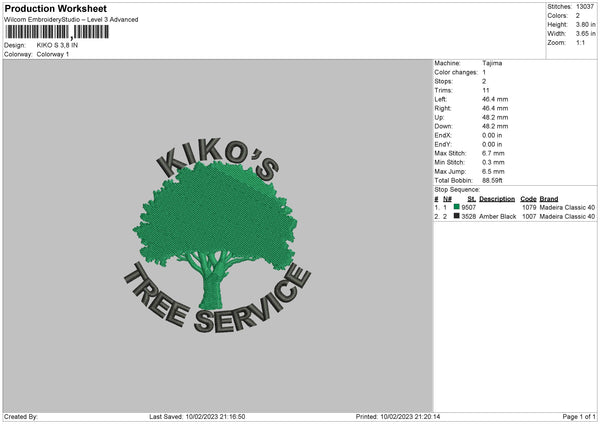The height and width of the screenshot is (424, 600).
Task: Click the Stitches count 13037
Action: (x=585, y=7)
